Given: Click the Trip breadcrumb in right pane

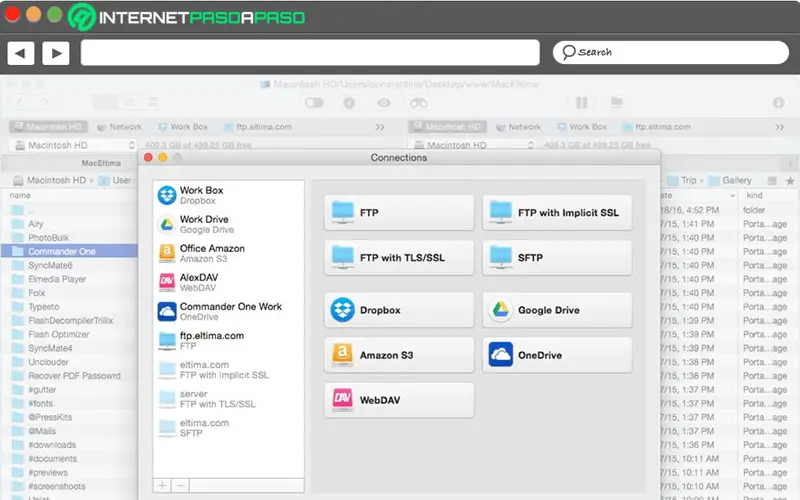Looking at the screenshot, I should [682, 180].
